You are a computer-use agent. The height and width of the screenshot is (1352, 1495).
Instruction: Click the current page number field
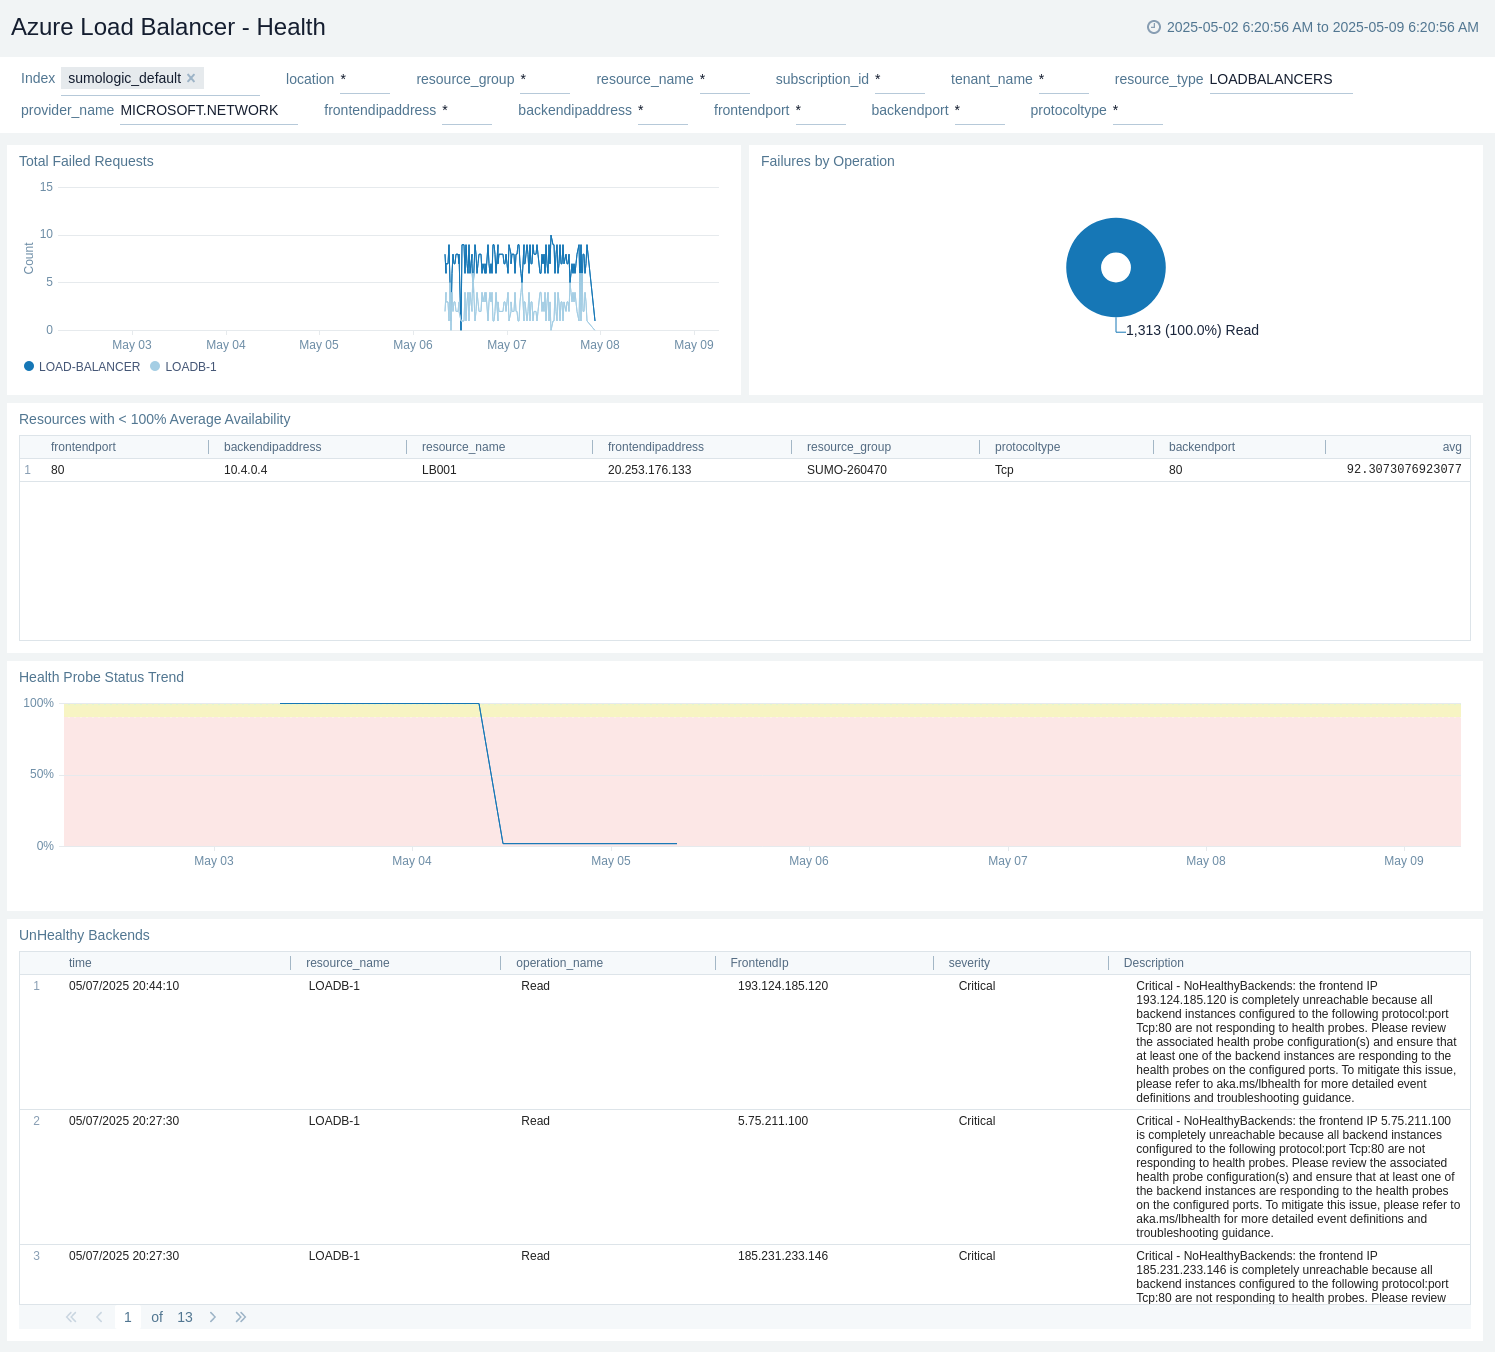(x=128, y=1317)
